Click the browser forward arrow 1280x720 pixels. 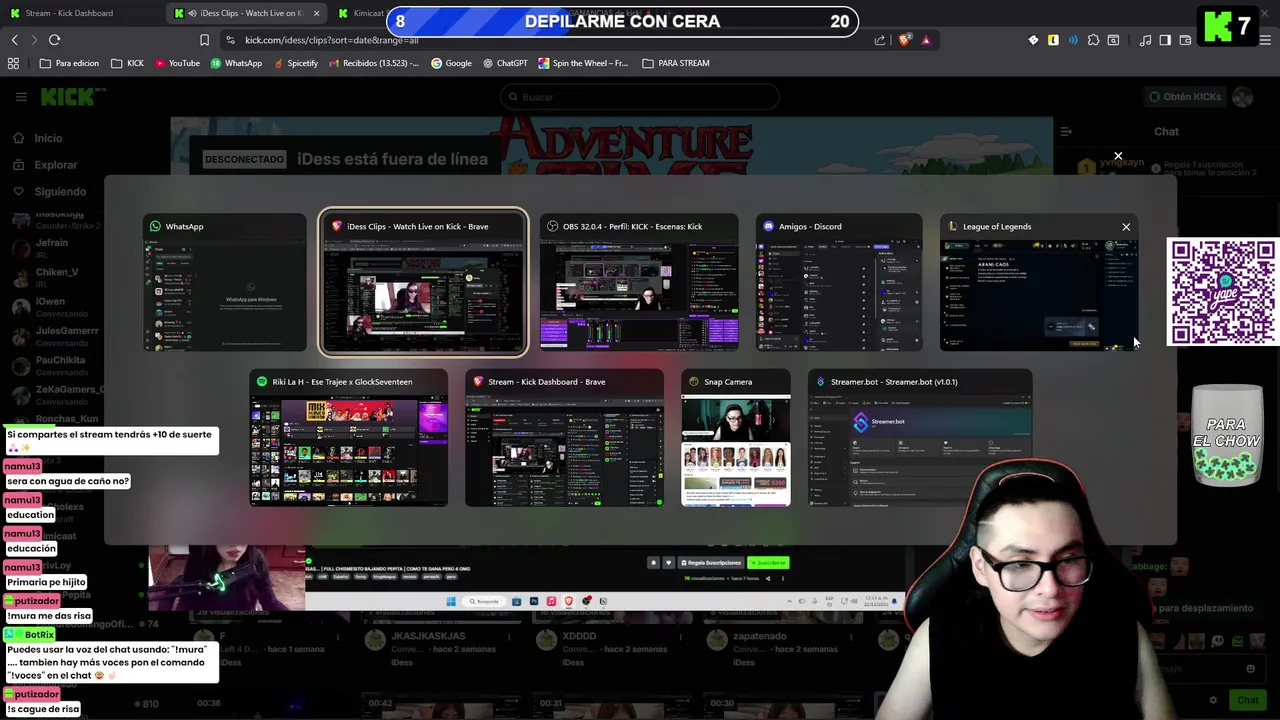(34, 40)
